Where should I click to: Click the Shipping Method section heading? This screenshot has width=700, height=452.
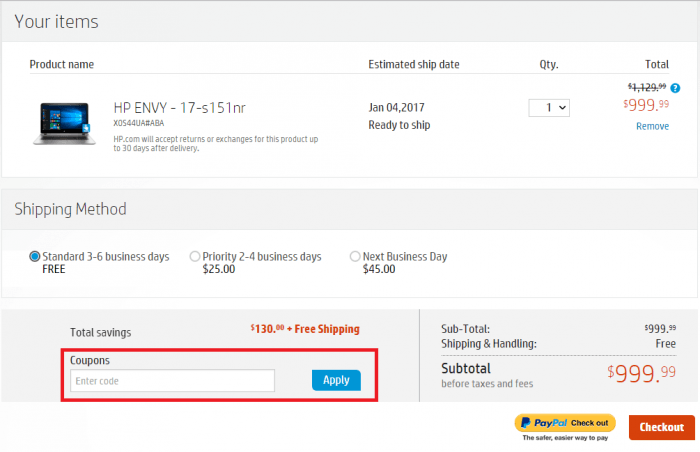tap(70, 209)
